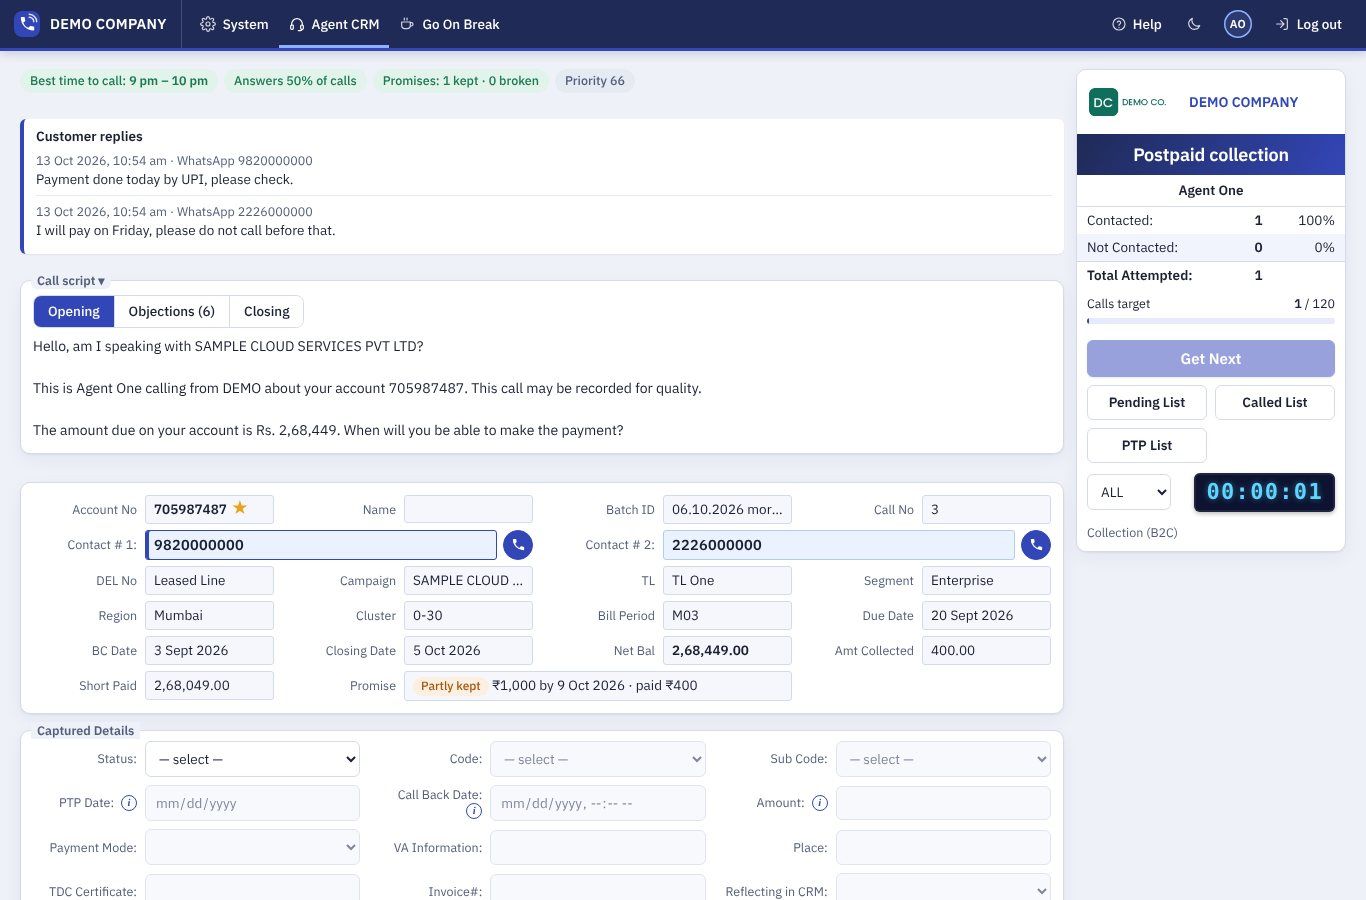1366x900 pixels.
Task: Click the Captured Details Amount field
Action: pos(943,803)
